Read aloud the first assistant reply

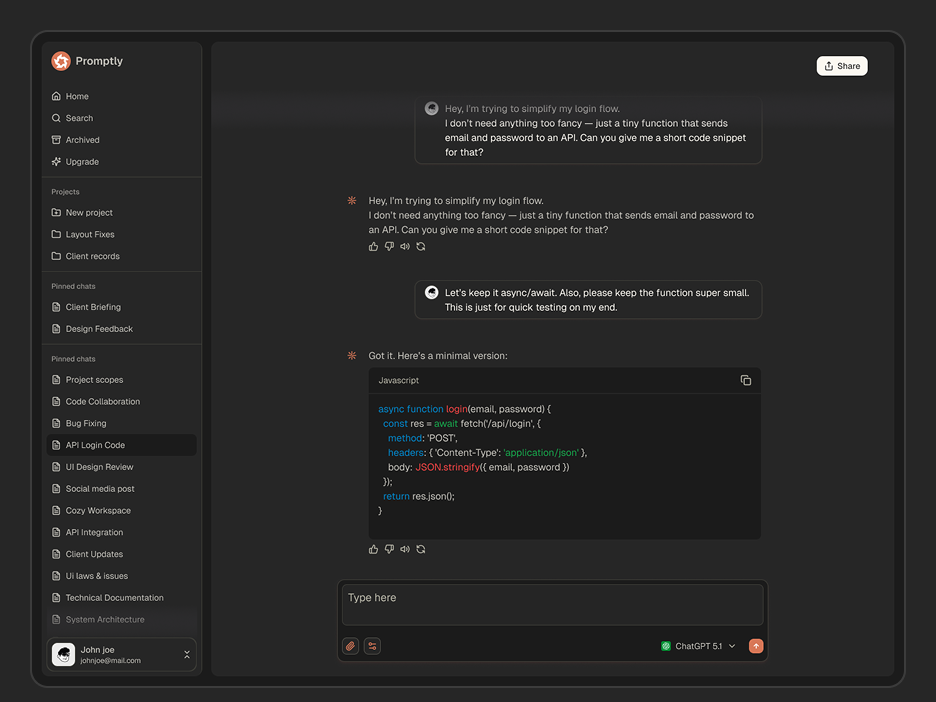405,247
